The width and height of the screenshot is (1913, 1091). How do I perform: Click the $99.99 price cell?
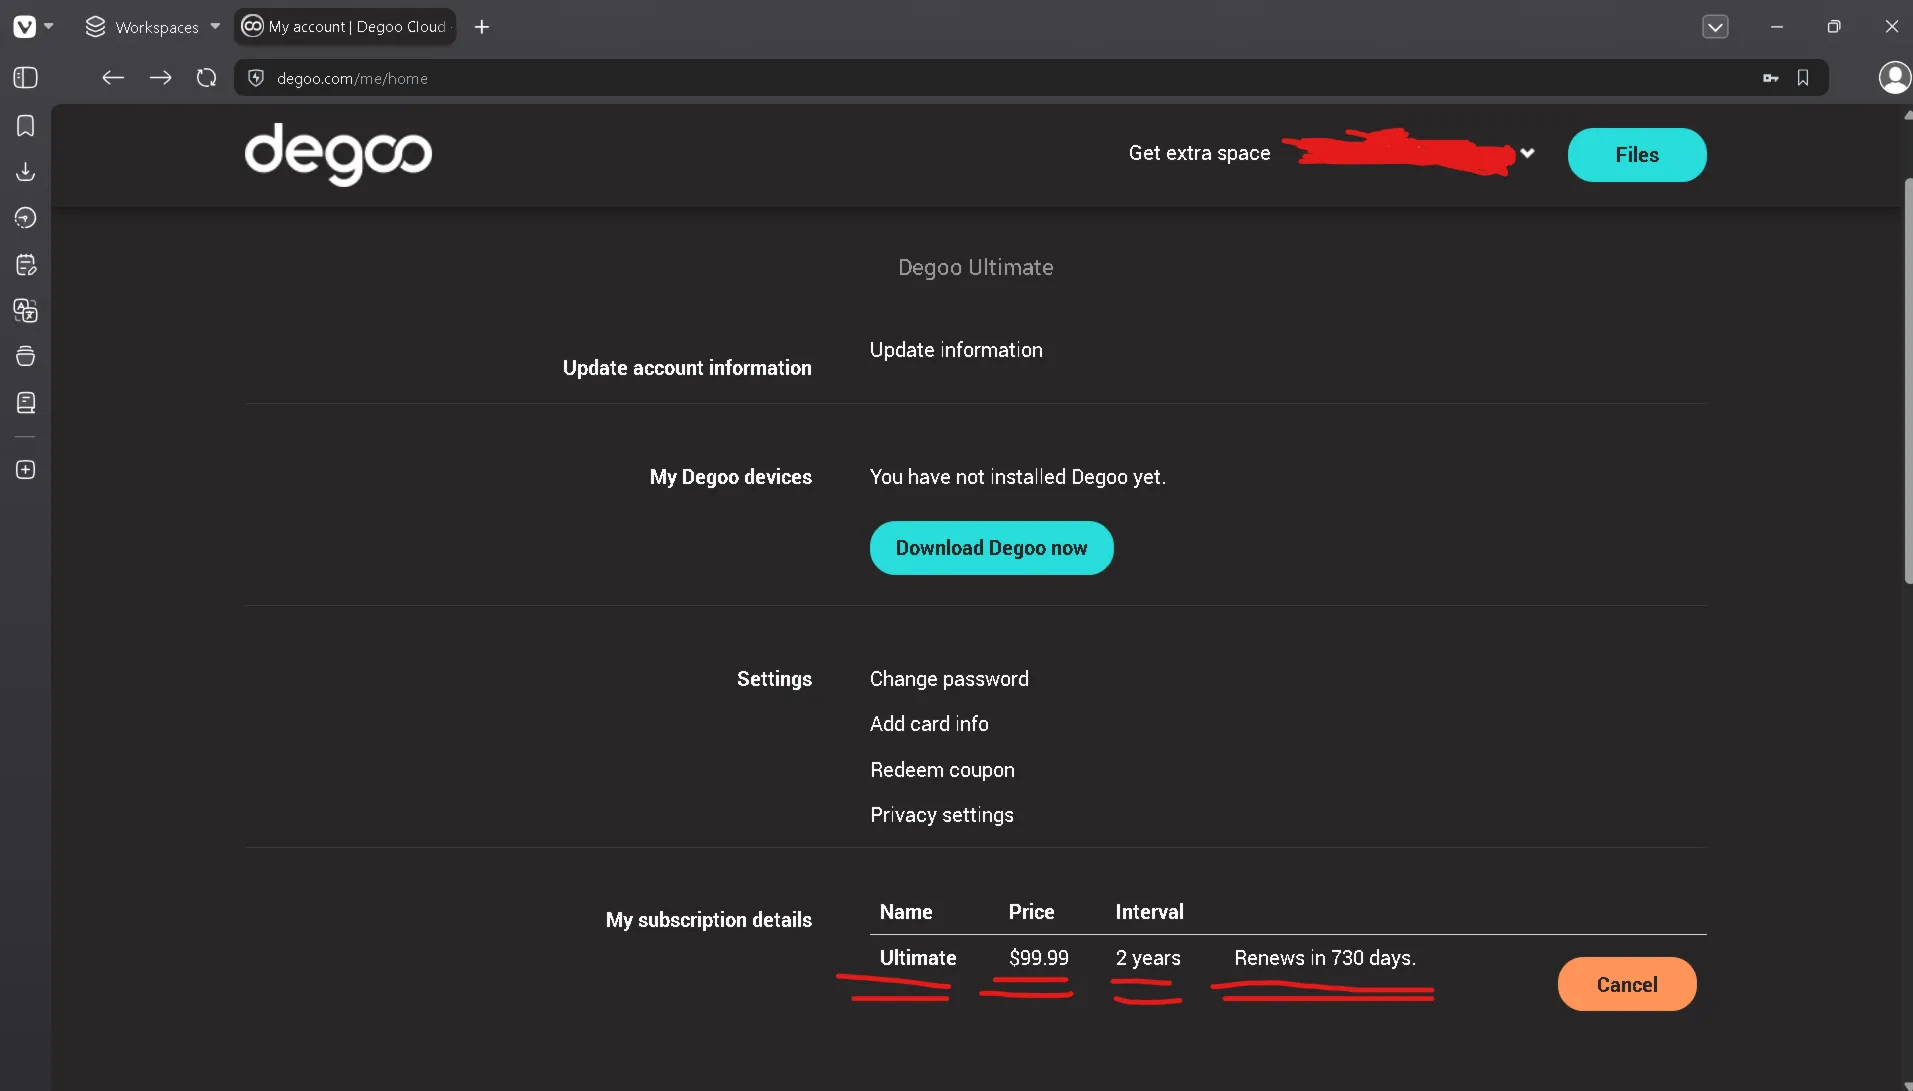point(1038,958)
